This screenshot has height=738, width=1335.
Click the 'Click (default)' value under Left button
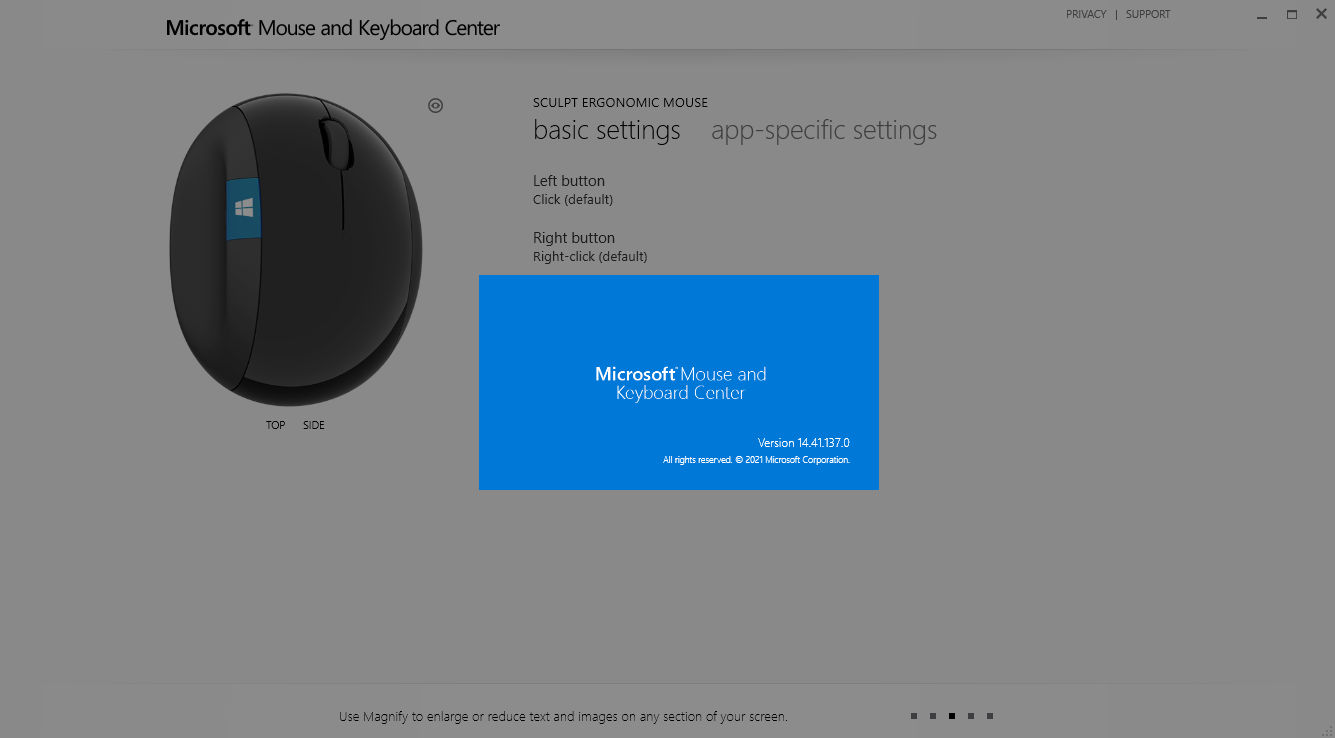click(x=573, y=200)
